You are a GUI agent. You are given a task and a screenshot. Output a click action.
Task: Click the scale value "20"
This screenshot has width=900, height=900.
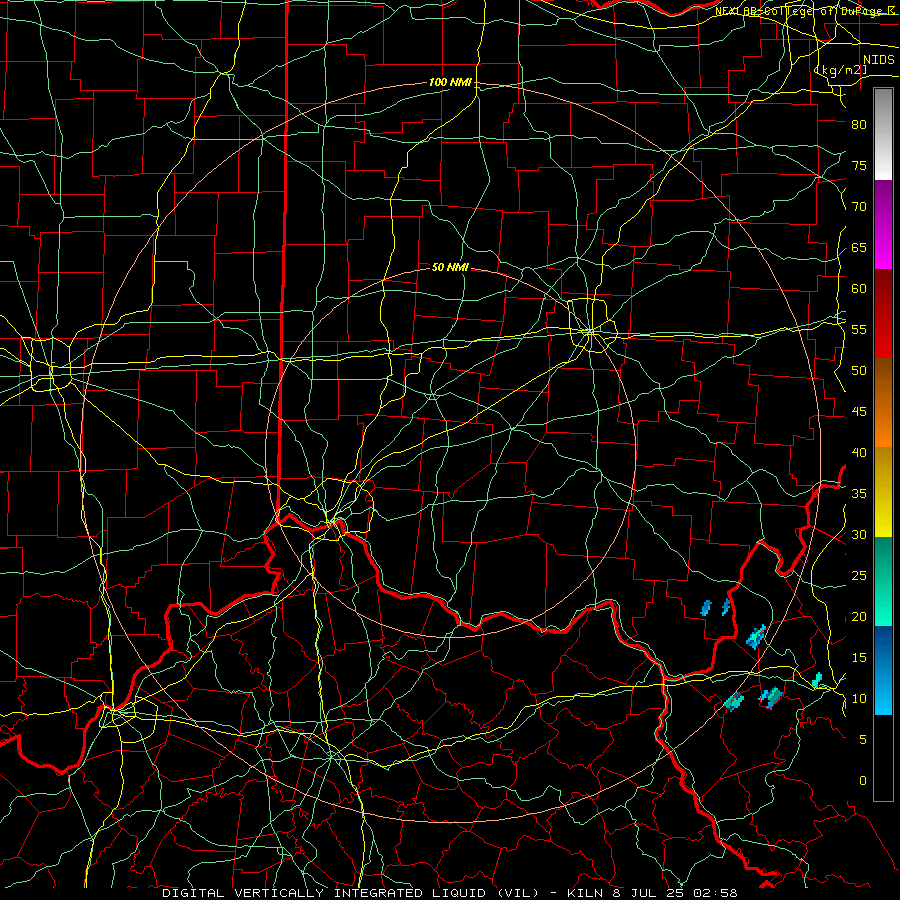coord(859,617)
